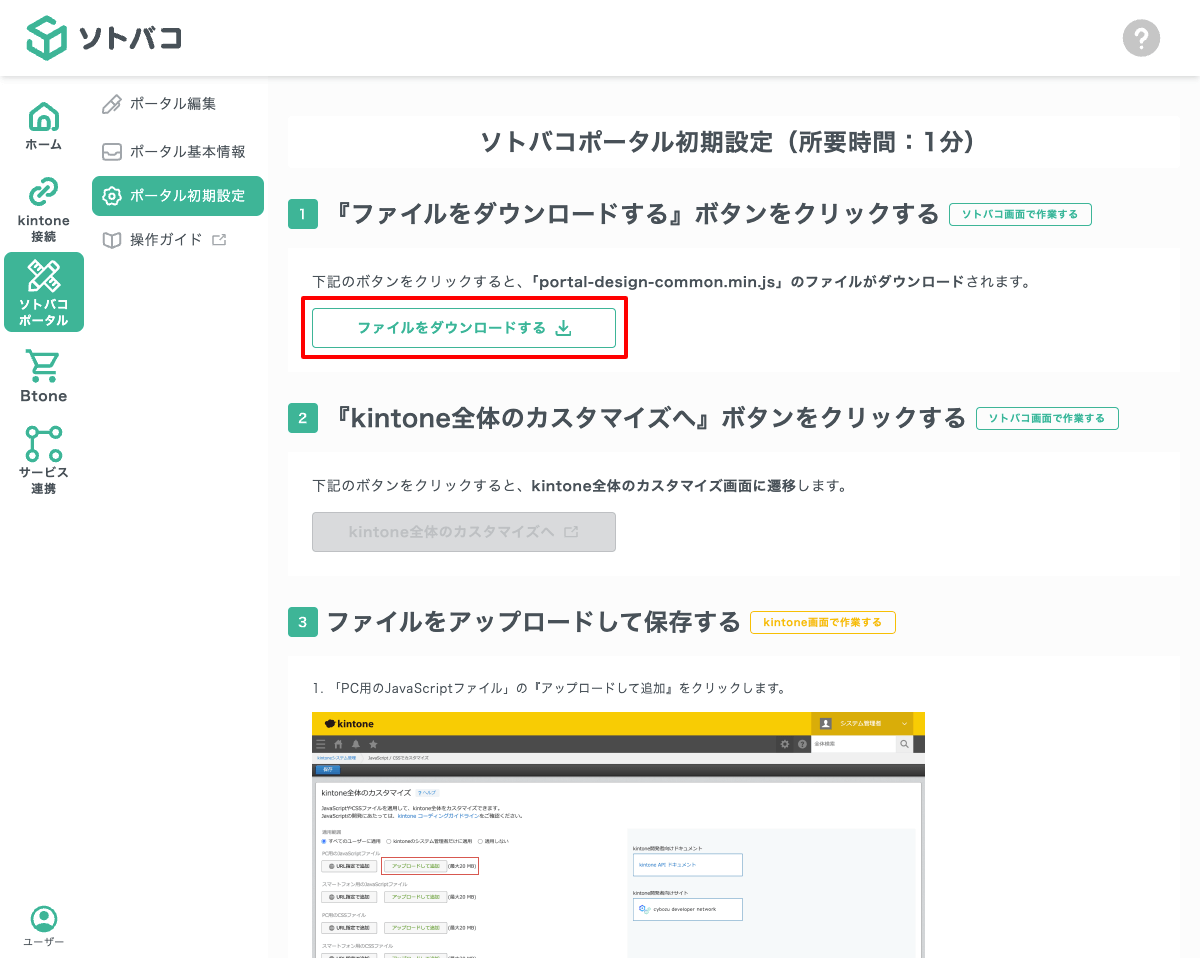Select the 適用しない radio button
Image resolution: width=1200 pixels, height=958 pixels.
480,840
